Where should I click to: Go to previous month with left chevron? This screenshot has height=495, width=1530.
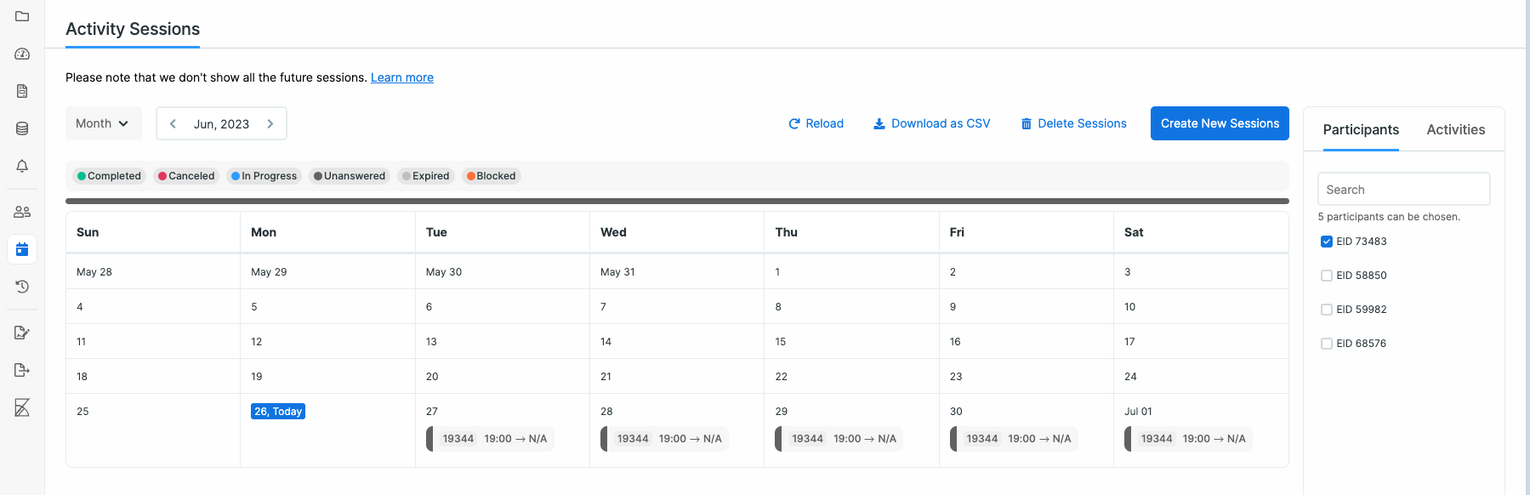tap(173, 124)
